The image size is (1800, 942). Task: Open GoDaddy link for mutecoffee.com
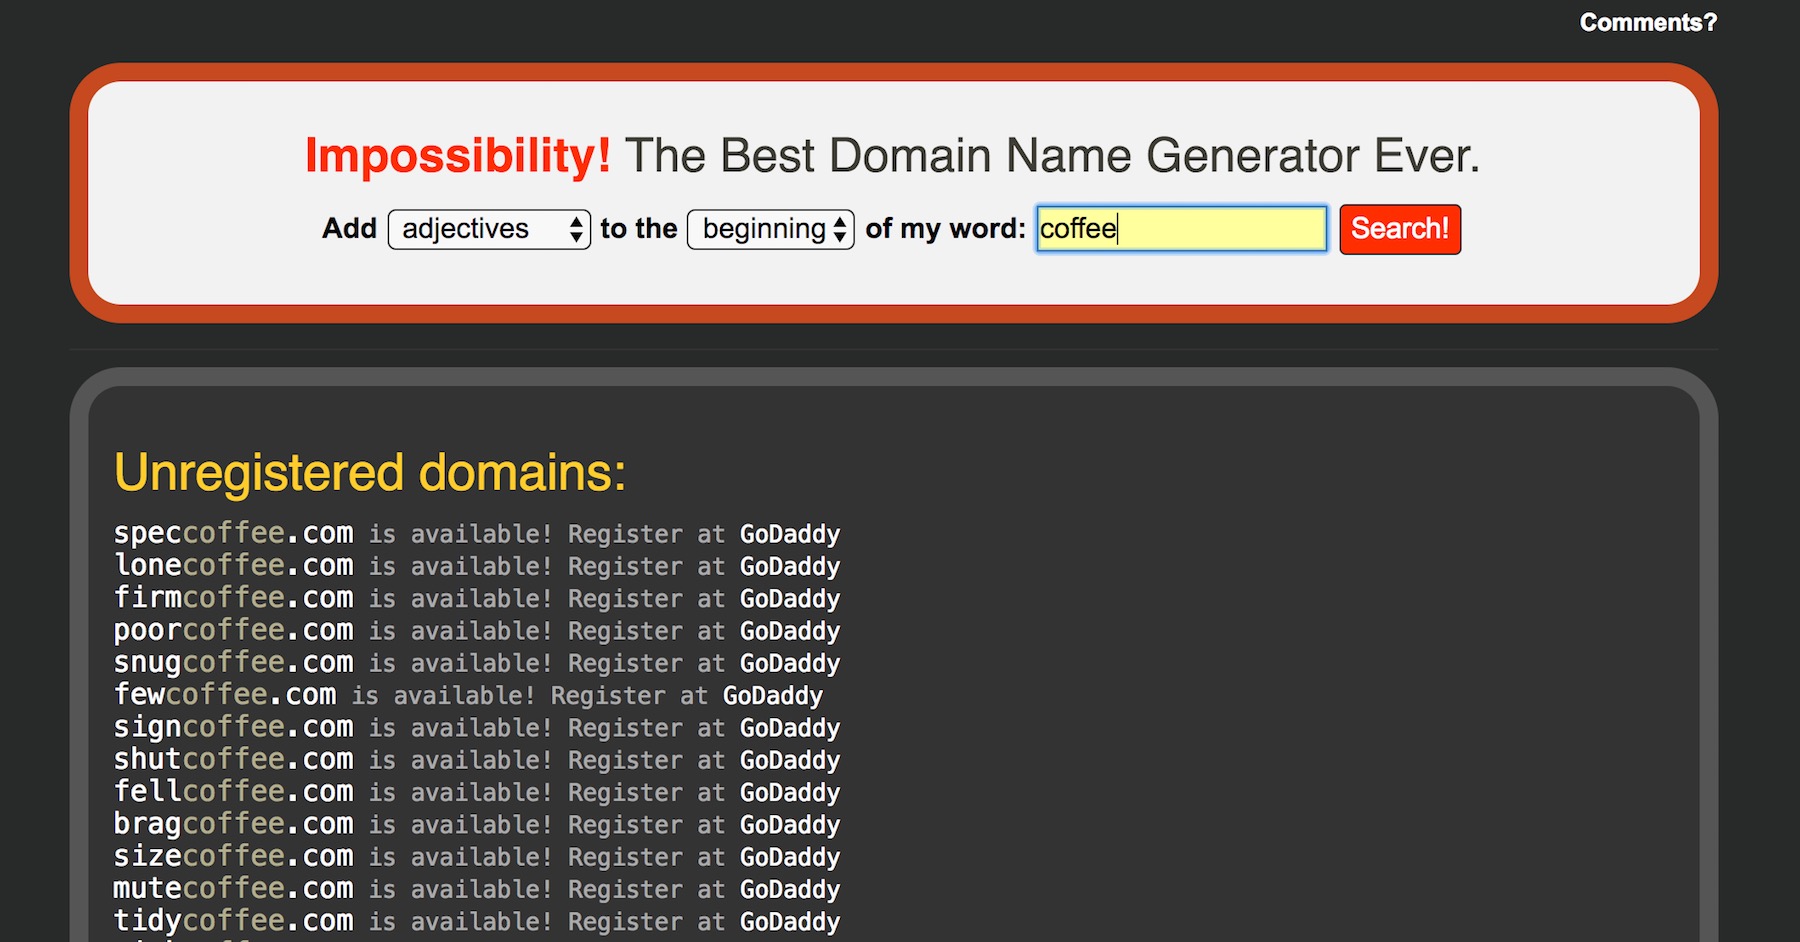(x=790, y=889)
